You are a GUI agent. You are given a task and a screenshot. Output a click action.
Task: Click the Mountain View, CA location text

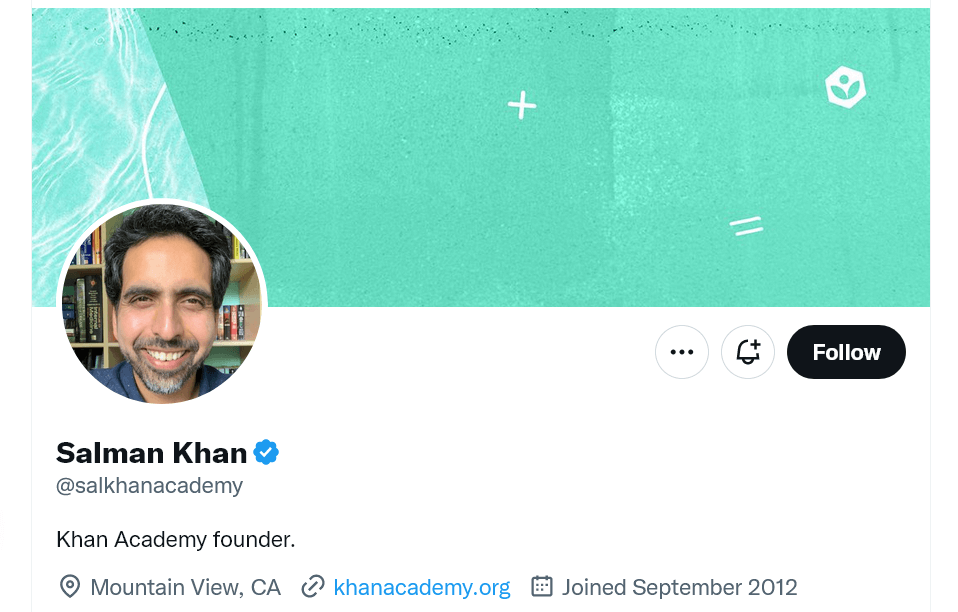point(186,587)
